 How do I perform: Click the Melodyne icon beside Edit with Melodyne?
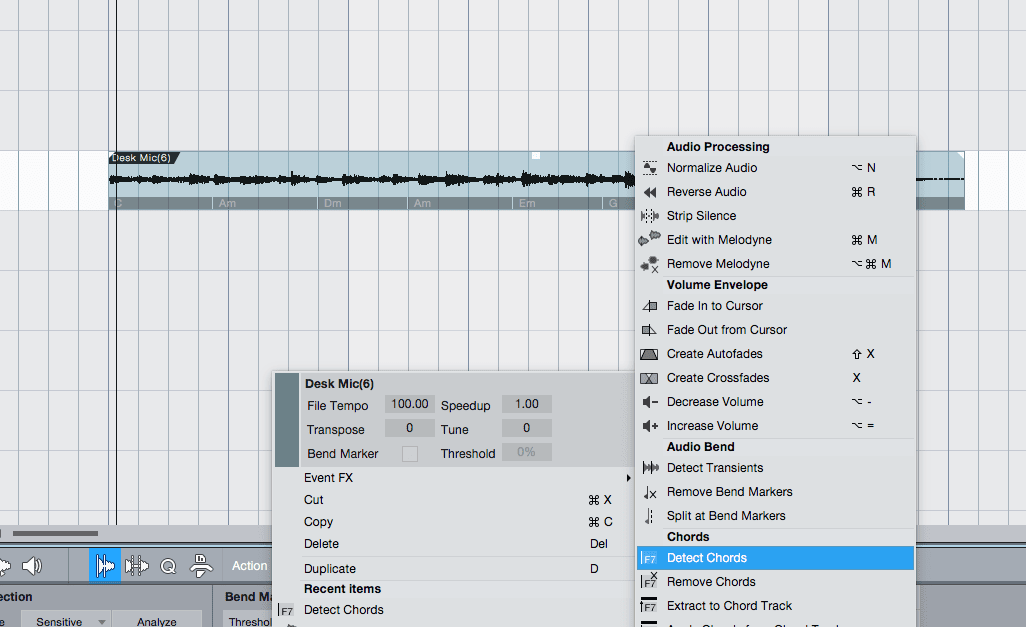(x=650, y=239)
